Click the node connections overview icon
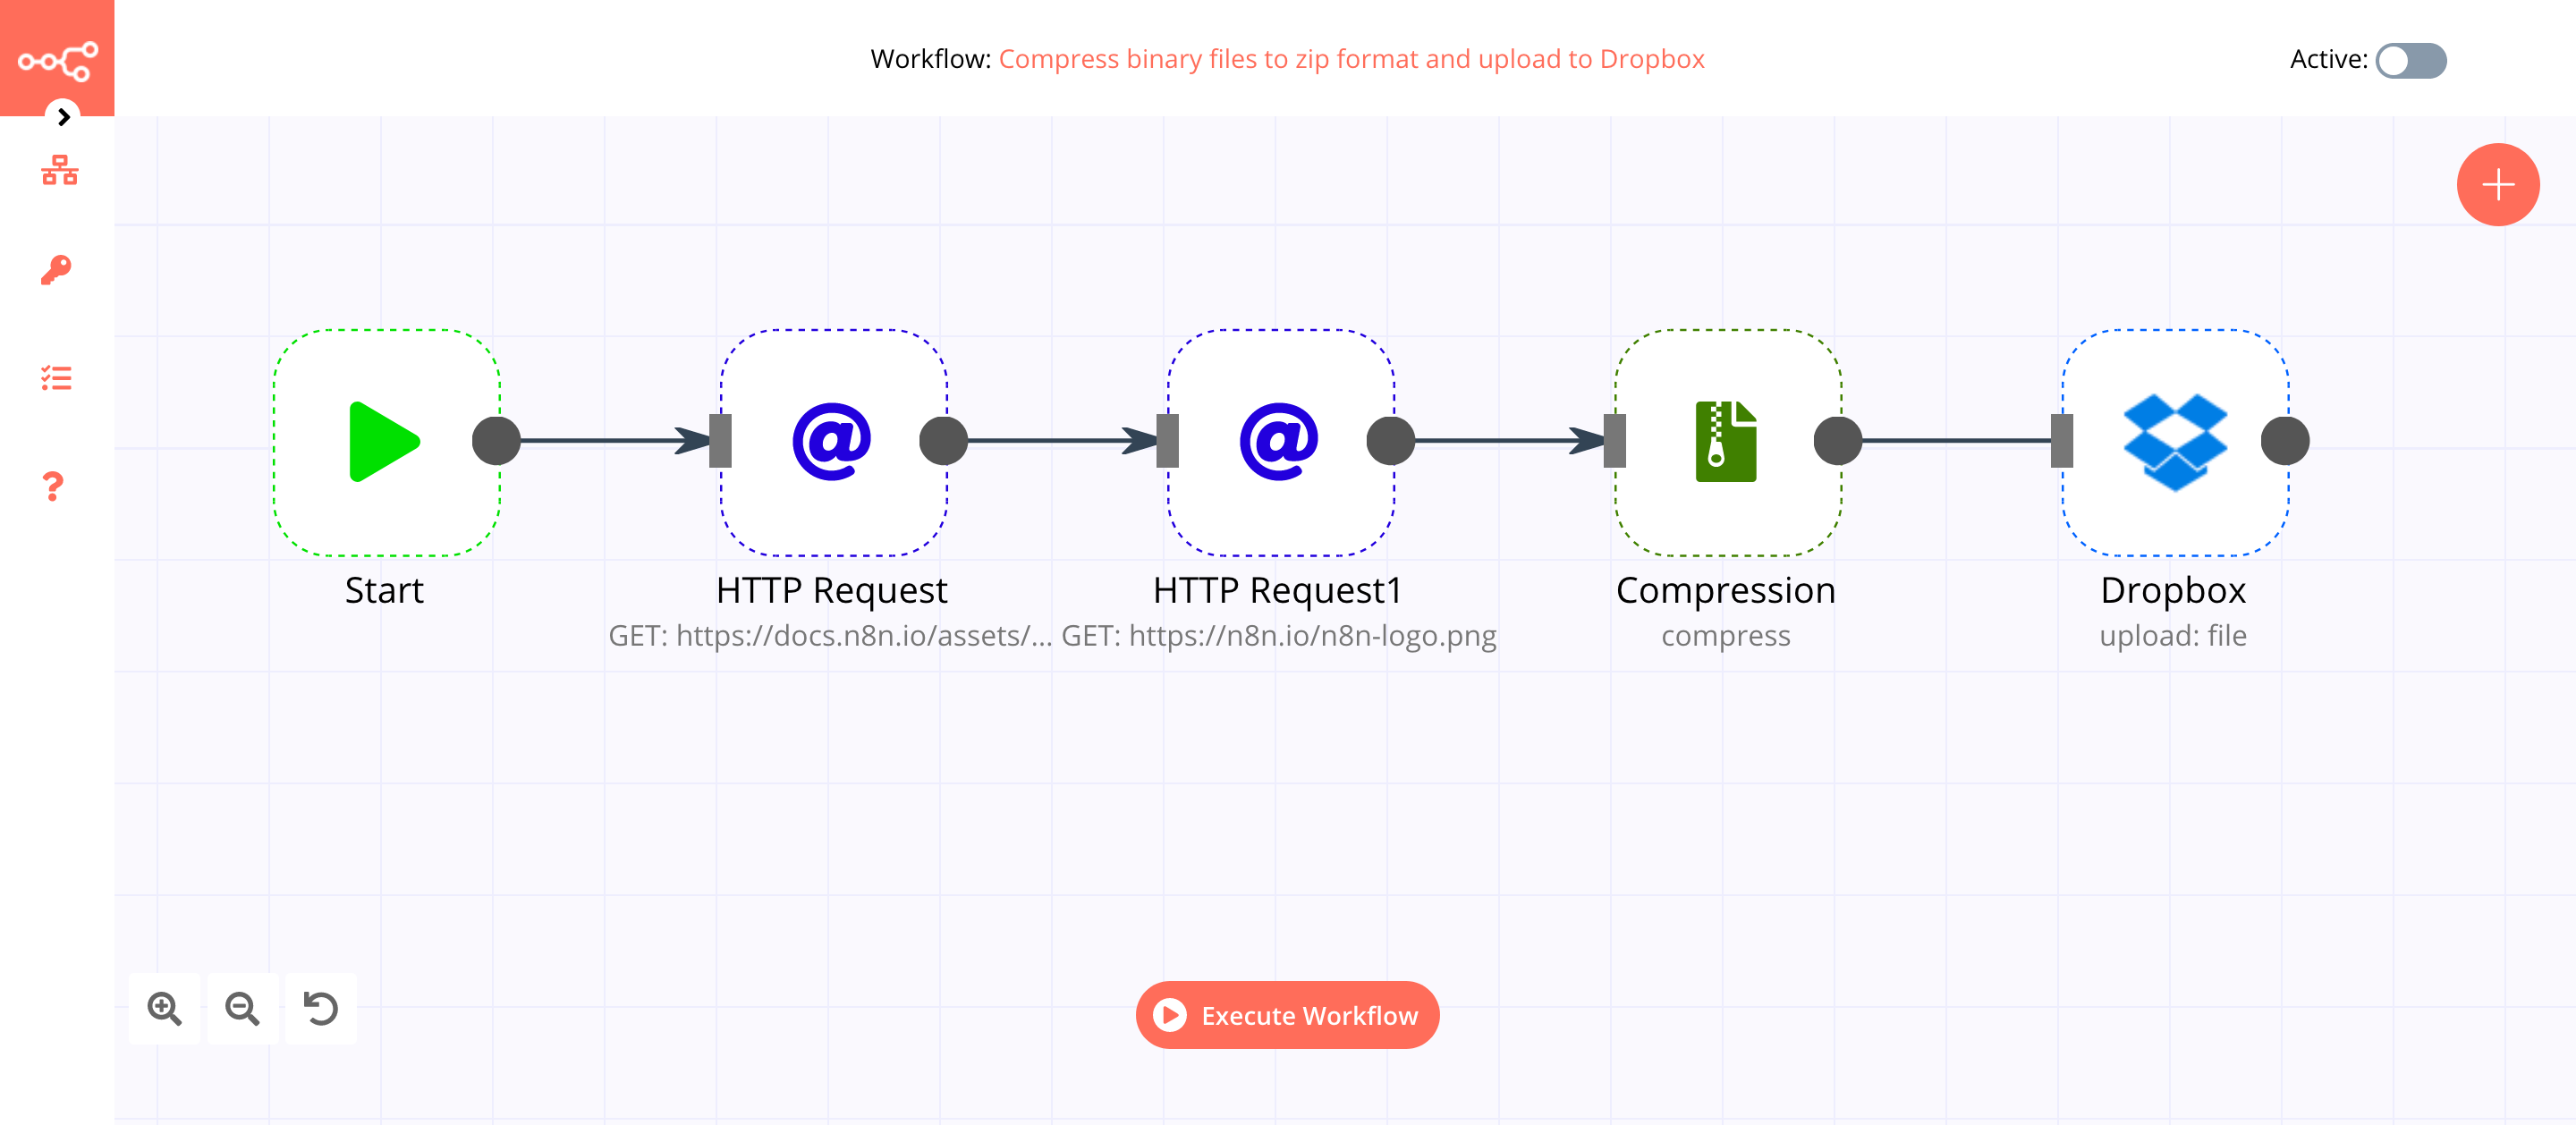2576x1125 pixels. click(57, 171)
